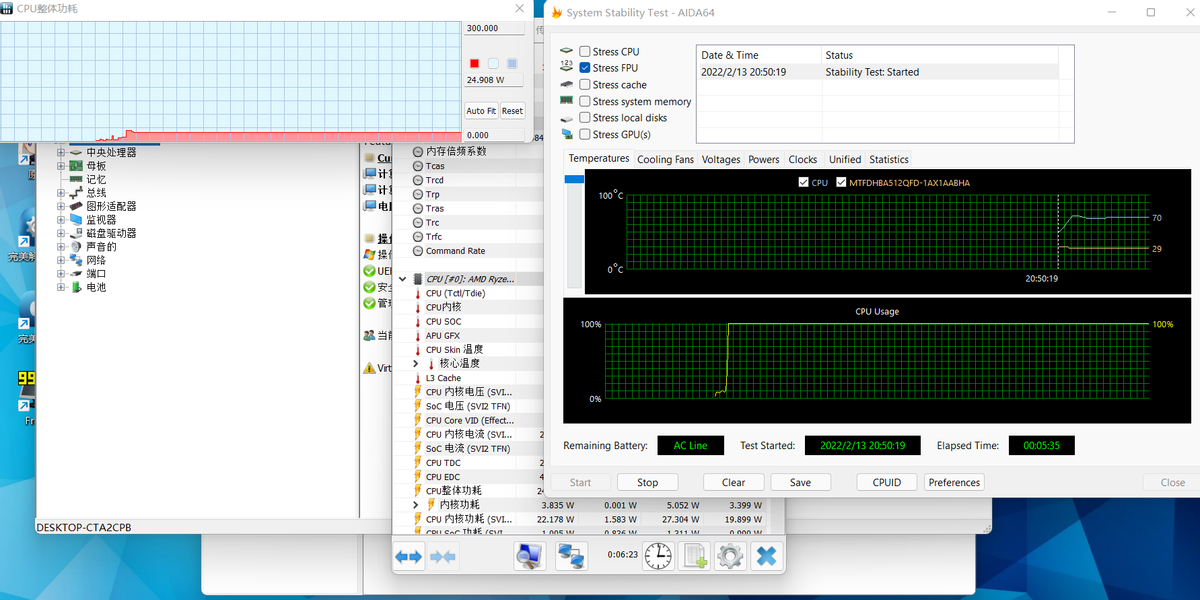Viewport: 1200px width, 600px height.
Task: Expand the 中央处理器 tree node
Action: [61, 153]
